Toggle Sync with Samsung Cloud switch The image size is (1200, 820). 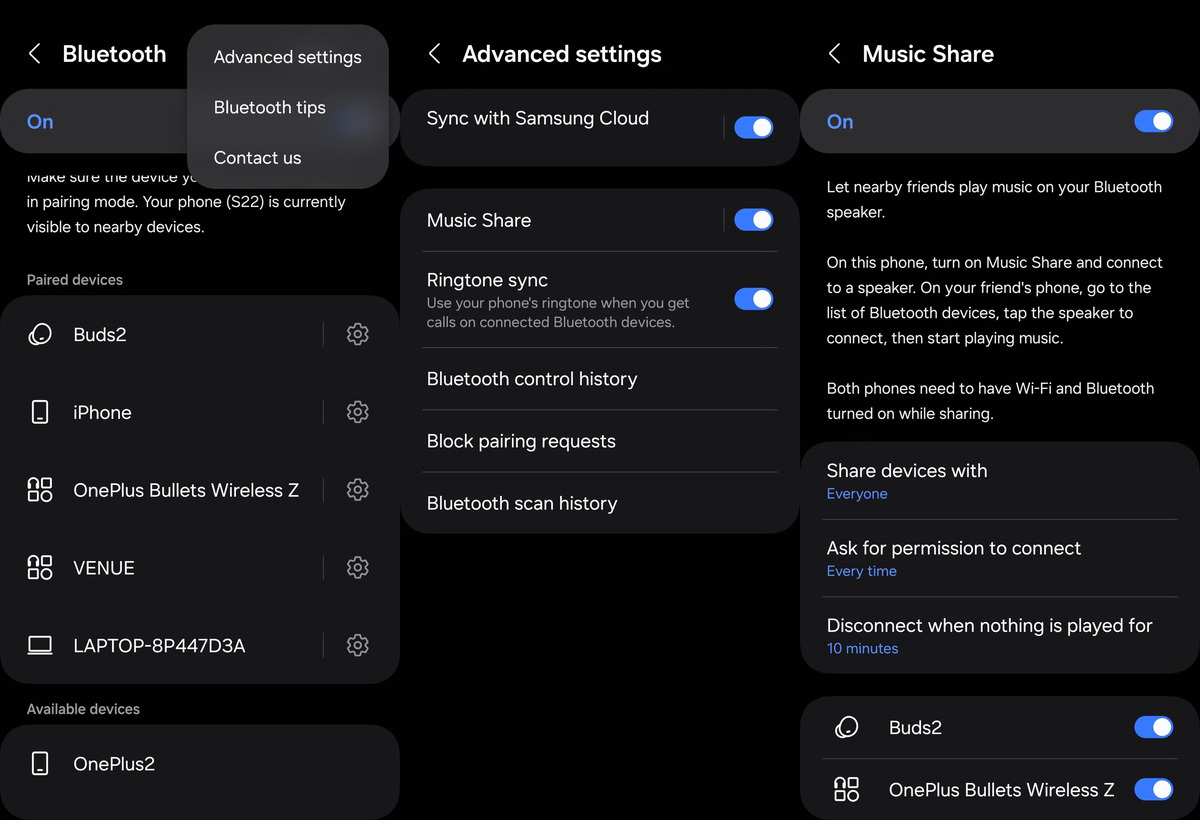[753, 127]
